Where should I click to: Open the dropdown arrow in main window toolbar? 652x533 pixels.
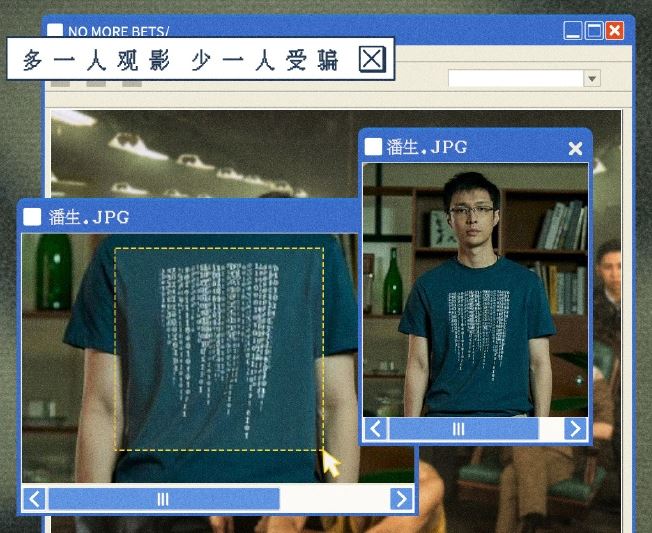click(x=593, y=78)
